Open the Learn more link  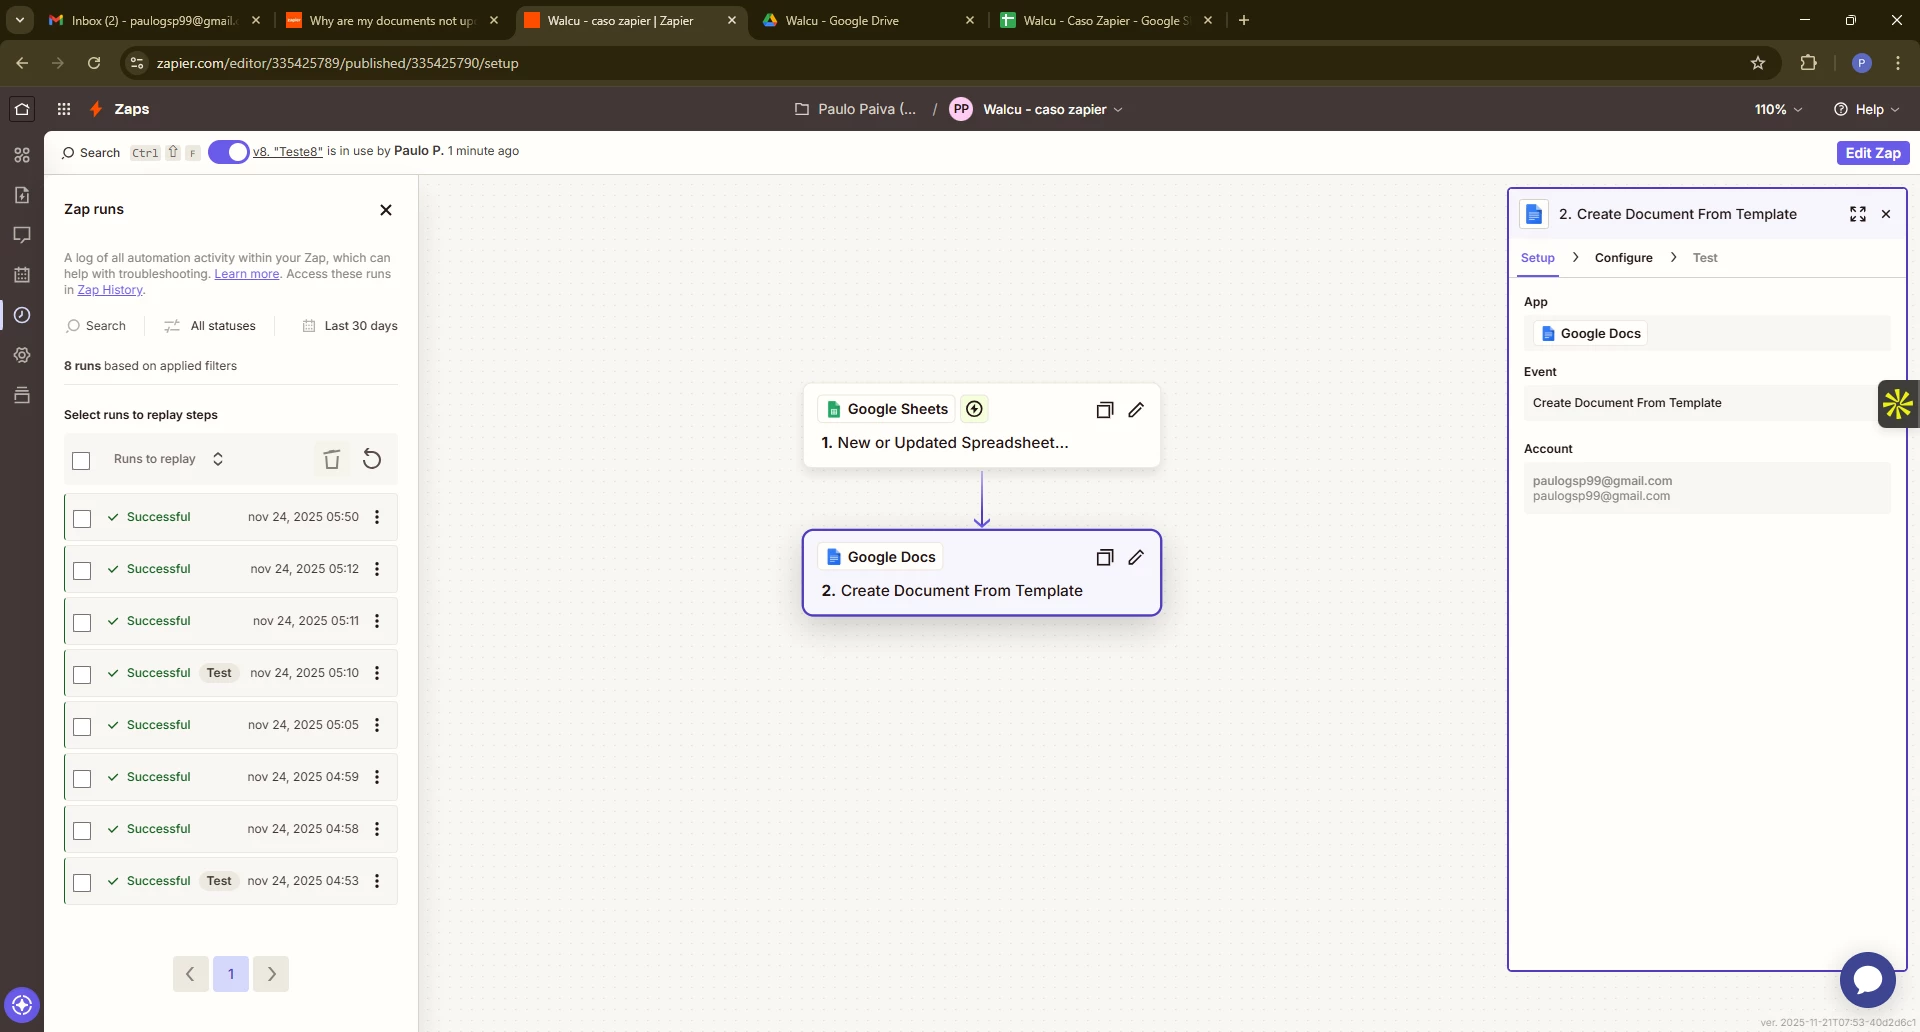(x=247, y=274)
